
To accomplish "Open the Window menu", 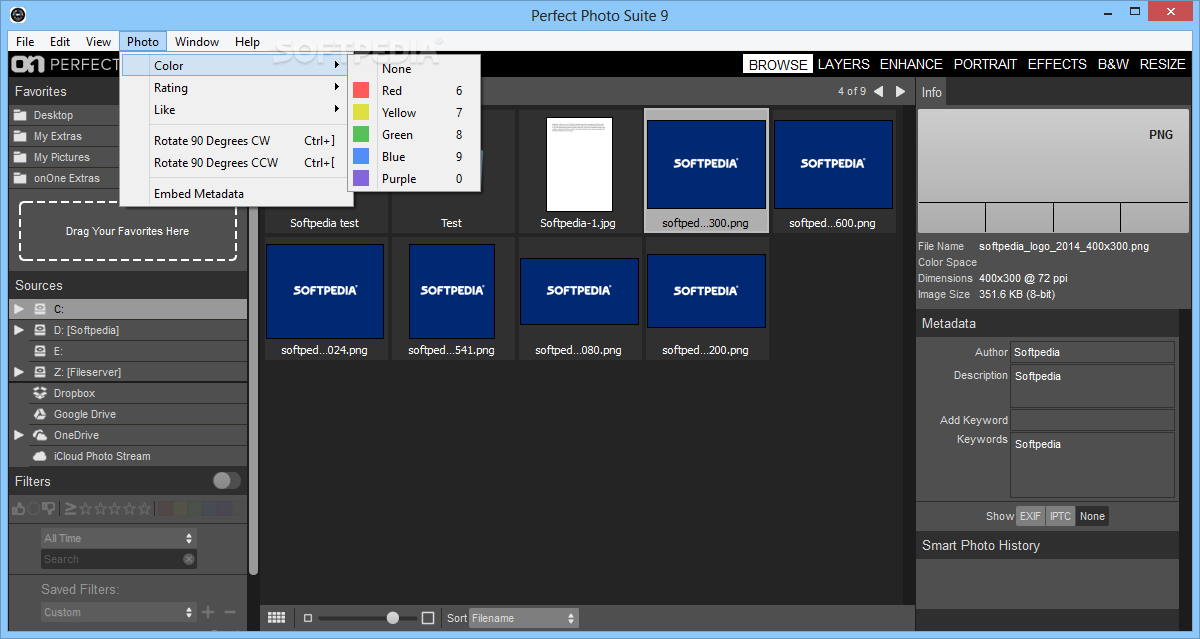I will pyautogui.click(x=197, y=42).
